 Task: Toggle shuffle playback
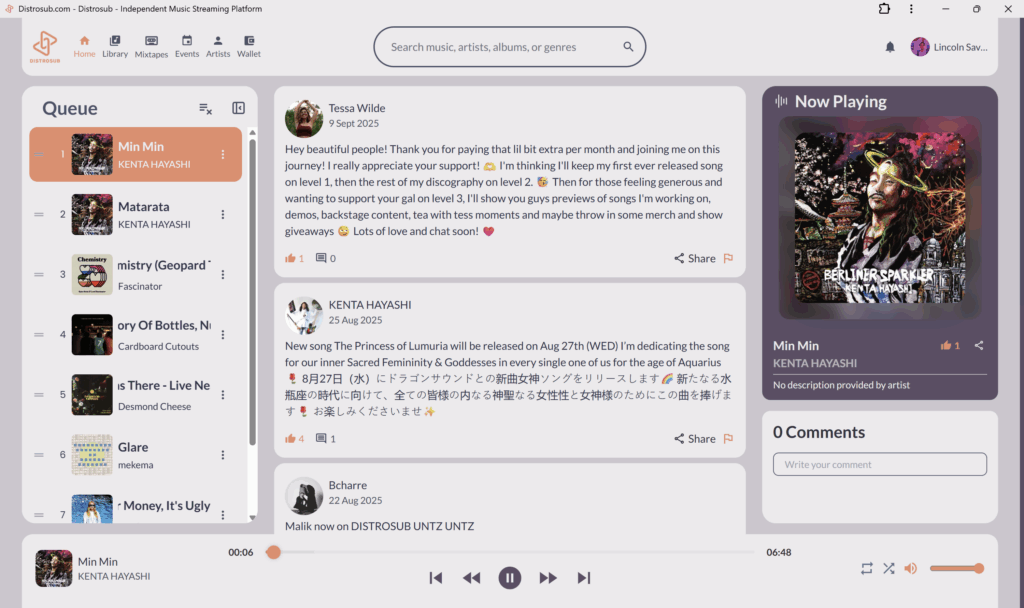888,568
